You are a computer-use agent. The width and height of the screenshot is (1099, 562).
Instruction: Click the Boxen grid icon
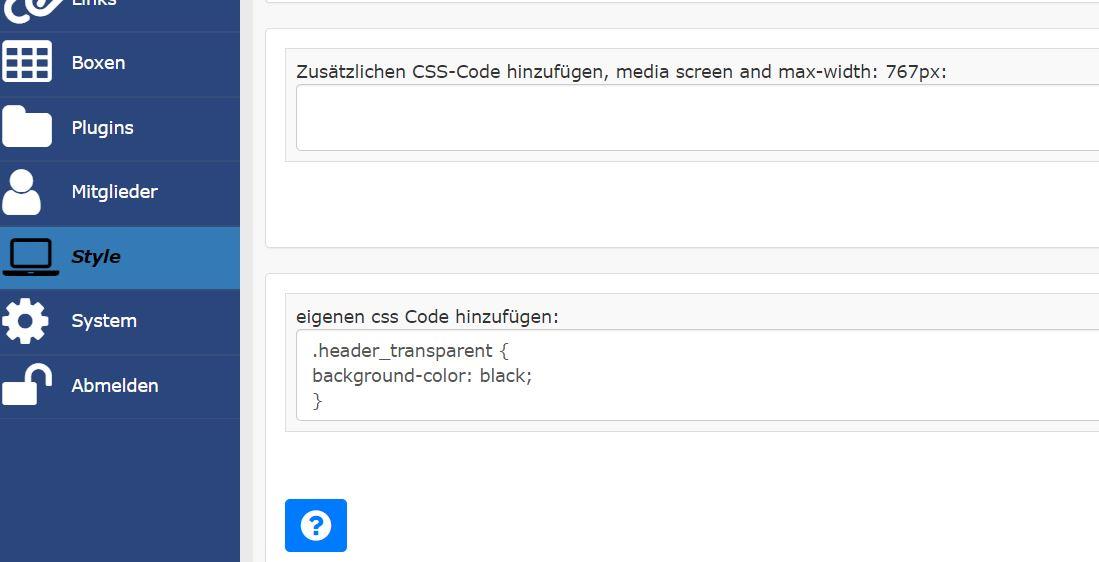tap(27, 62)
